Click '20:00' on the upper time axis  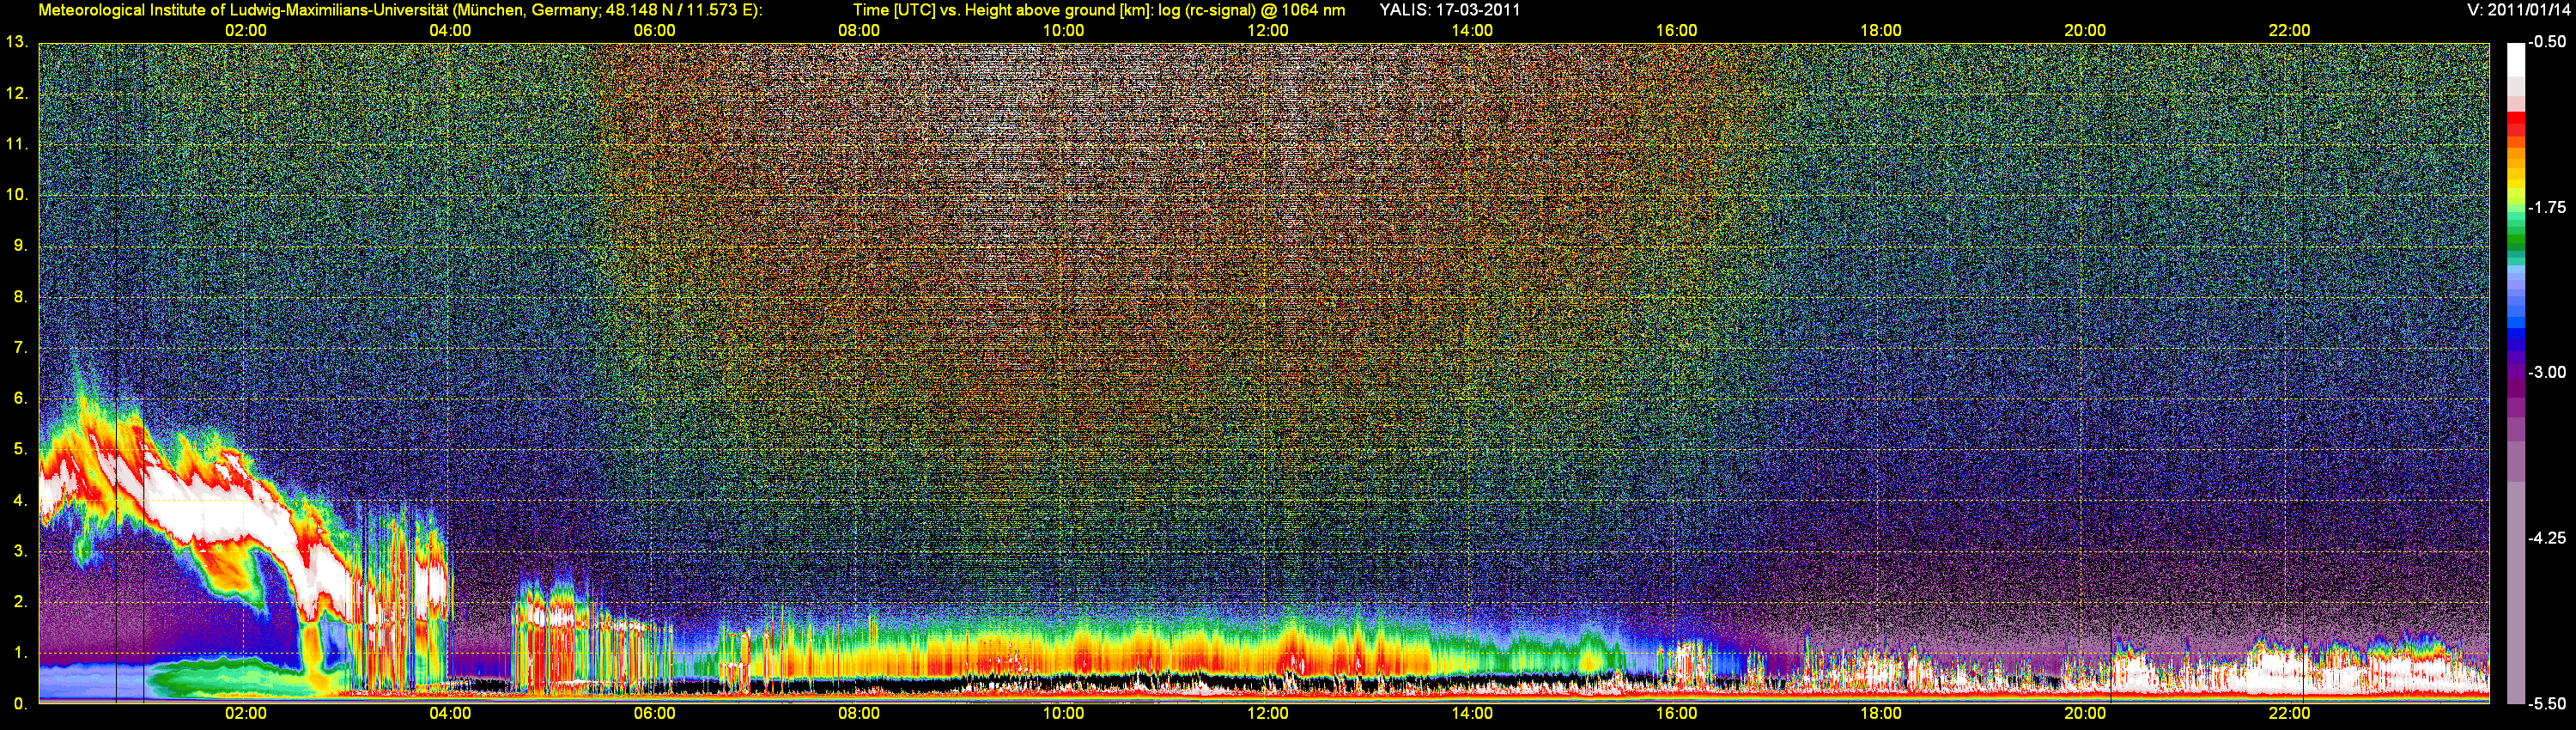pos(2085,30)
